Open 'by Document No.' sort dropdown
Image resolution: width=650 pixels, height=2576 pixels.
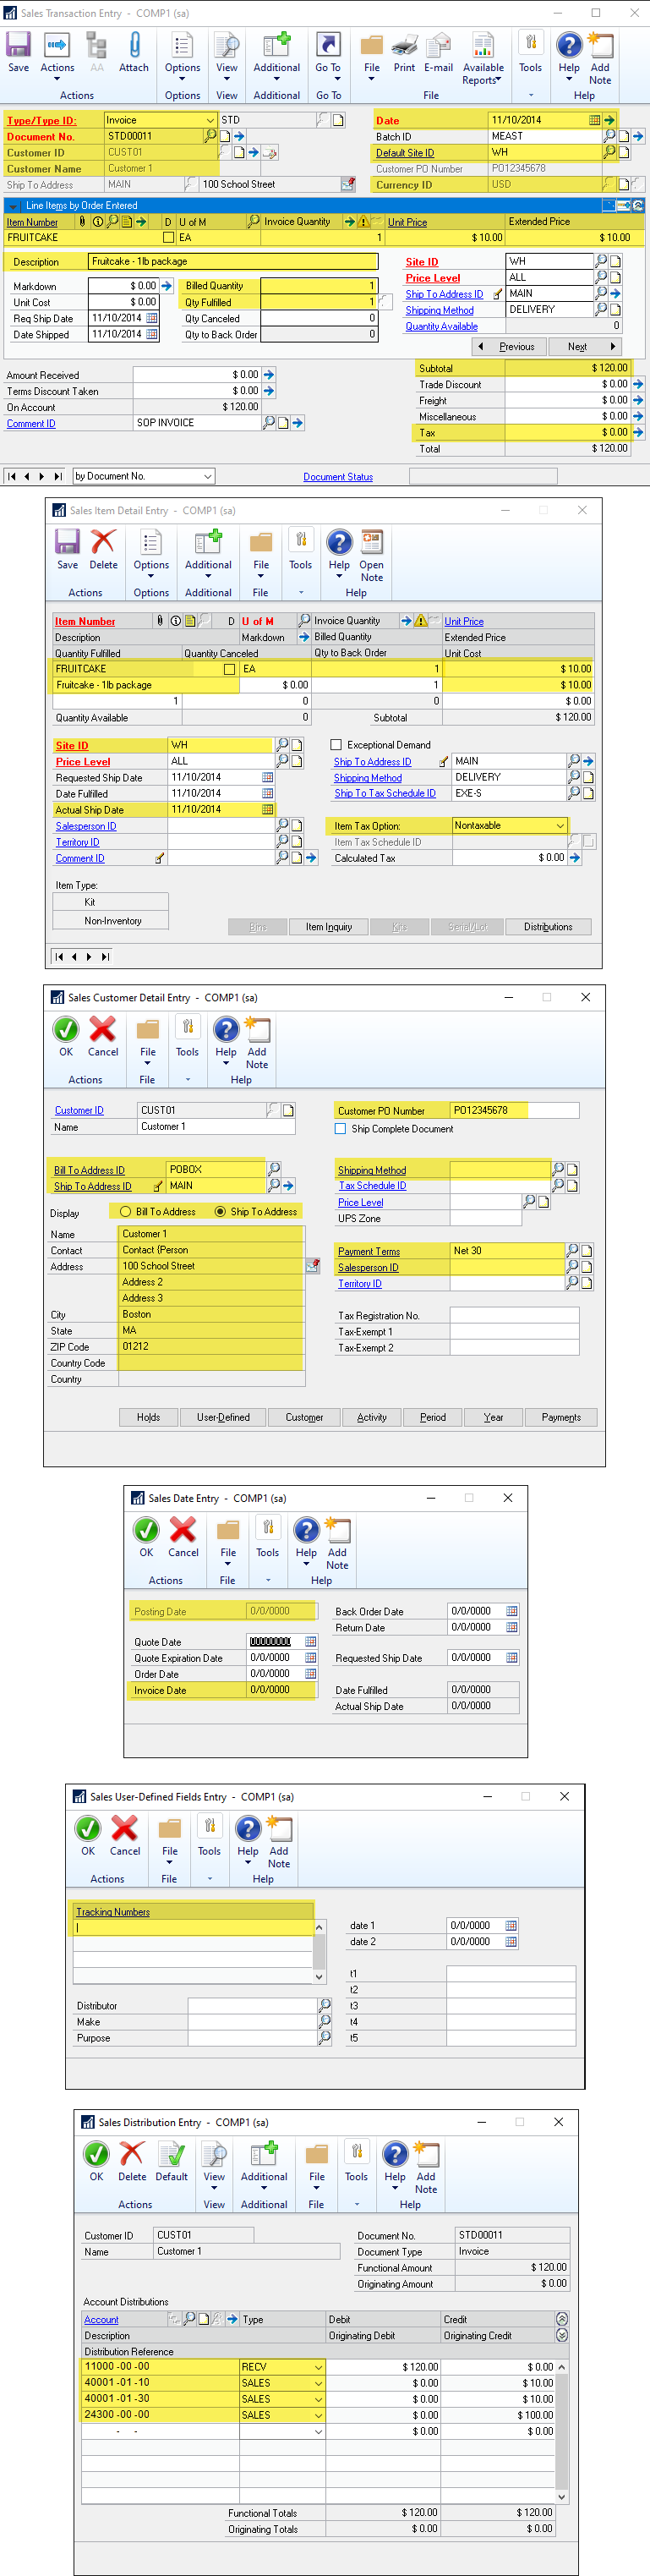[x=208, y=476]
